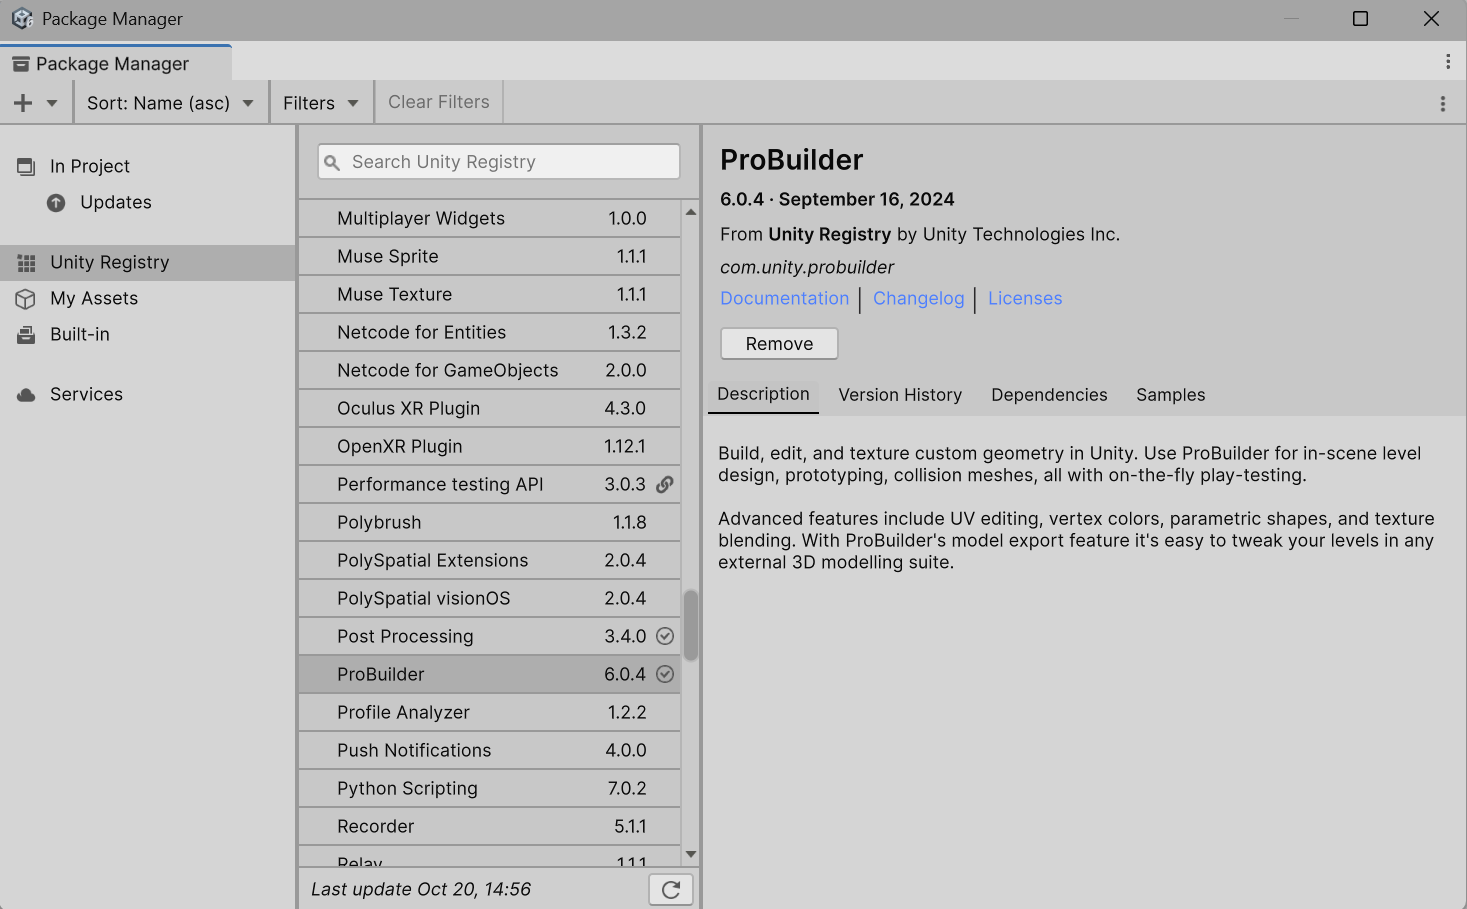Open the Filters dropdown
The width and height of the screenshot is (1467, 909).
[x=321, y=103]
